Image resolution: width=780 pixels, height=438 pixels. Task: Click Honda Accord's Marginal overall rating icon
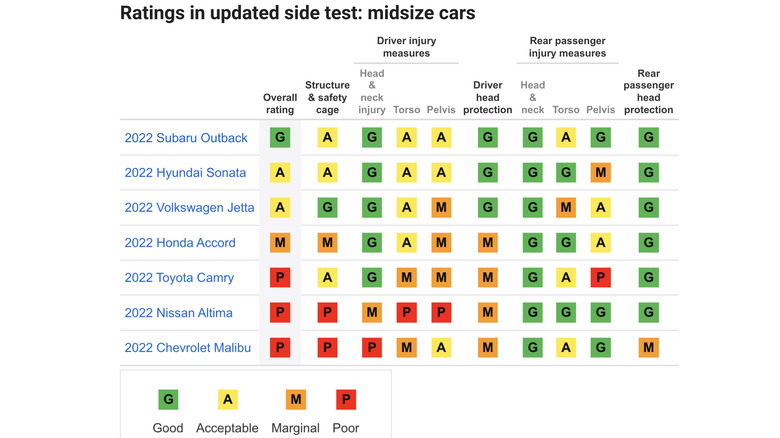(280, 243)
